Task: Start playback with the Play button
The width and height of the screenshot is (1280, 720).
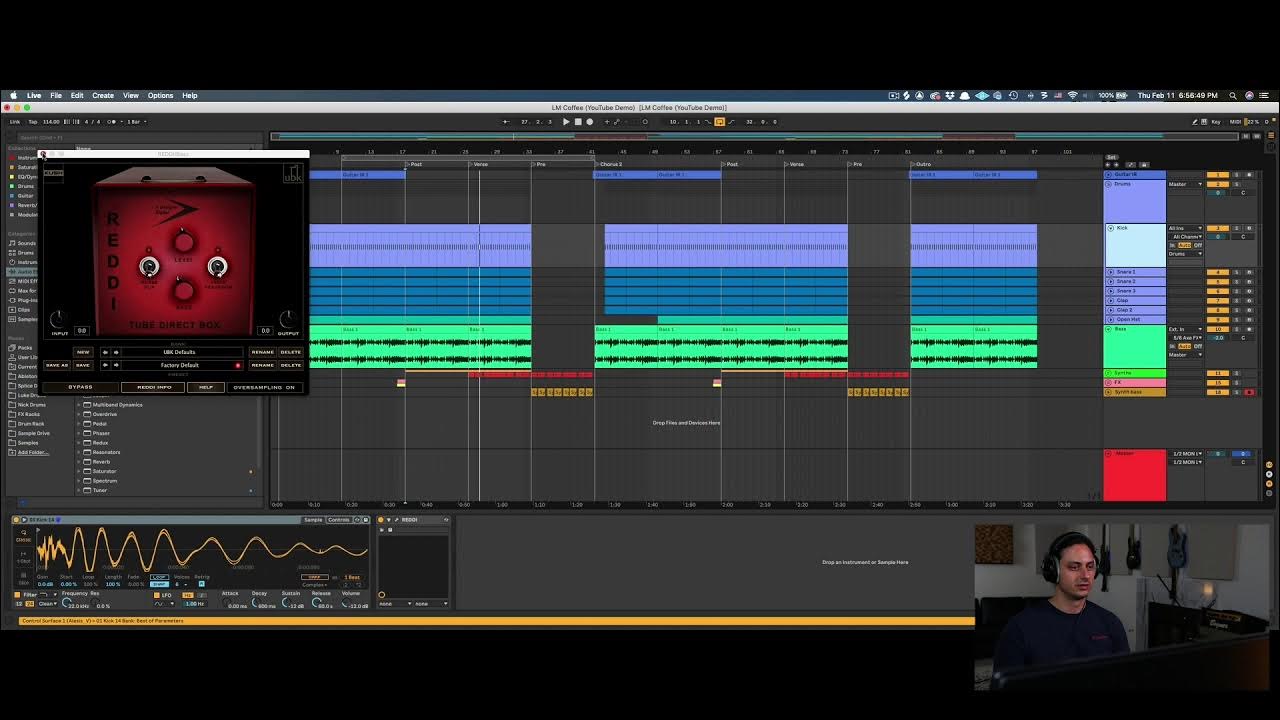Action: tap(566, 122)
